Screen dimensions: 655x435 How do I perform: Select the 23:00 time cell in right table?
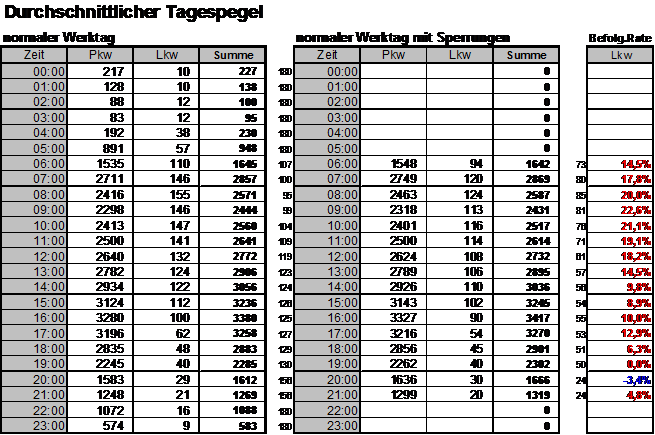326,426
